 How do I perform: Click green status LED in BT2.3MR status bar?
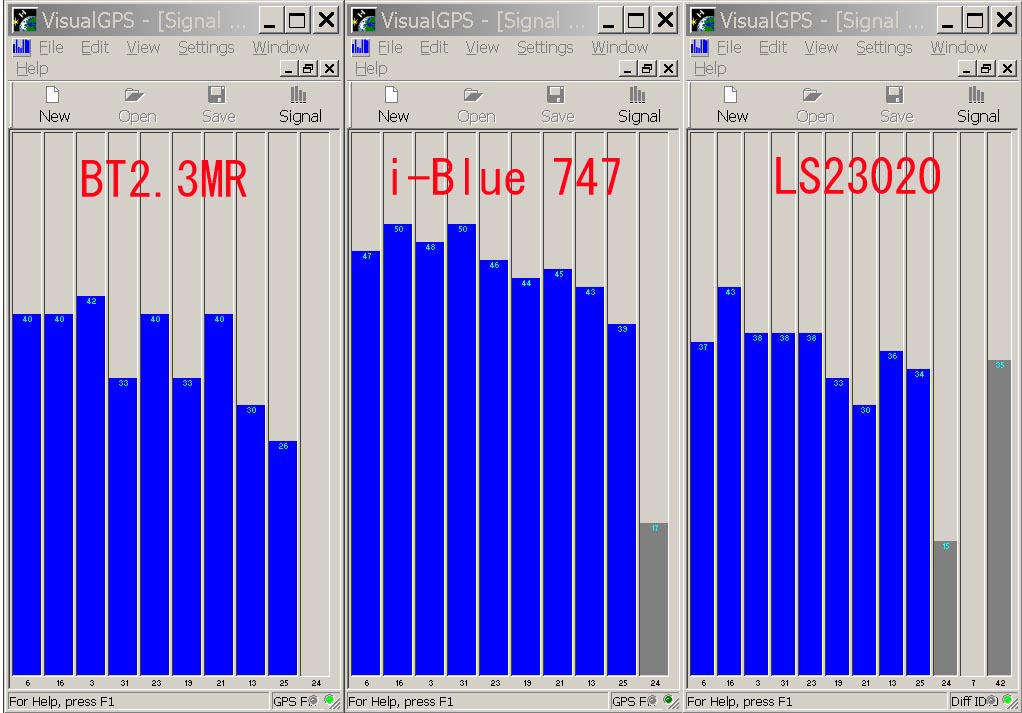point(329,700)
